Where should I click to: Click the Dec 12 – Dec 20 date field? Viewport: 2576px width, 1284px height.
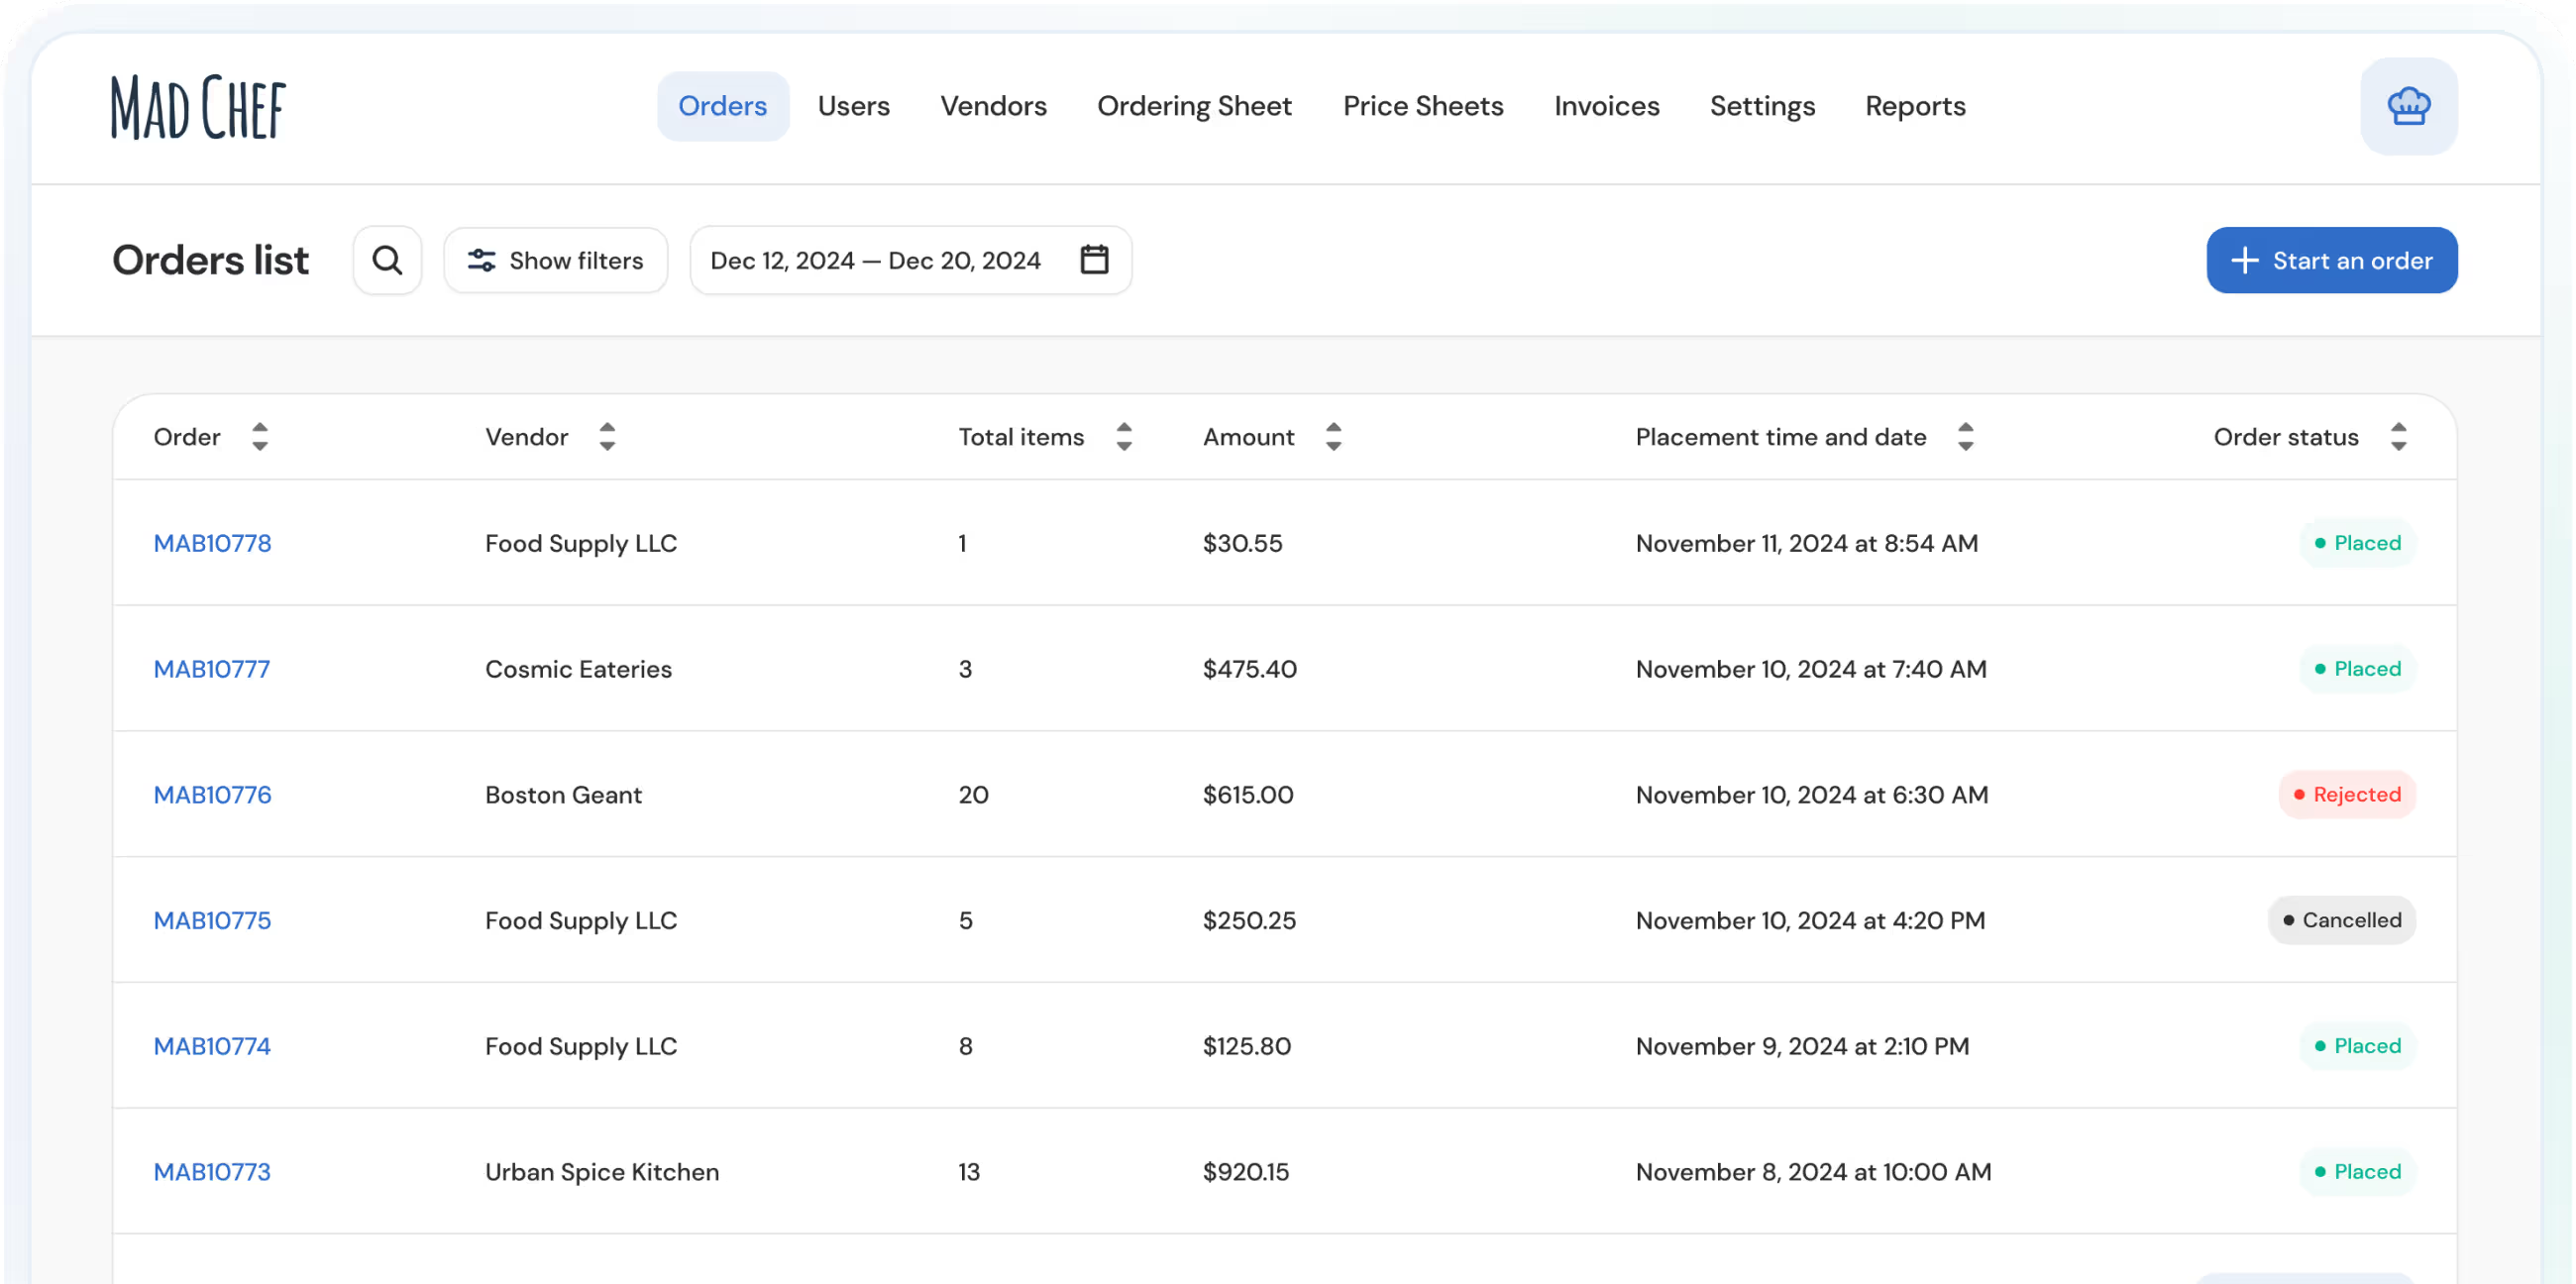click(875, 261)
